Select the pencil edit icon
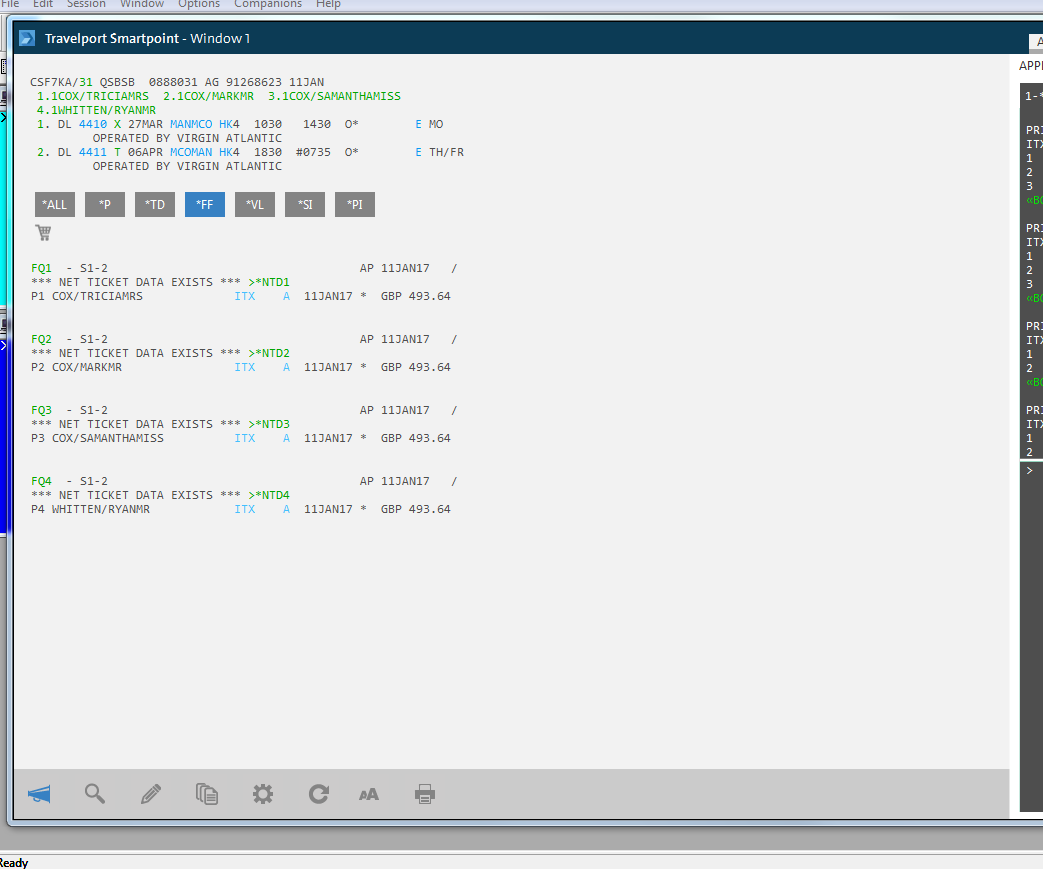 click(151, 794)
